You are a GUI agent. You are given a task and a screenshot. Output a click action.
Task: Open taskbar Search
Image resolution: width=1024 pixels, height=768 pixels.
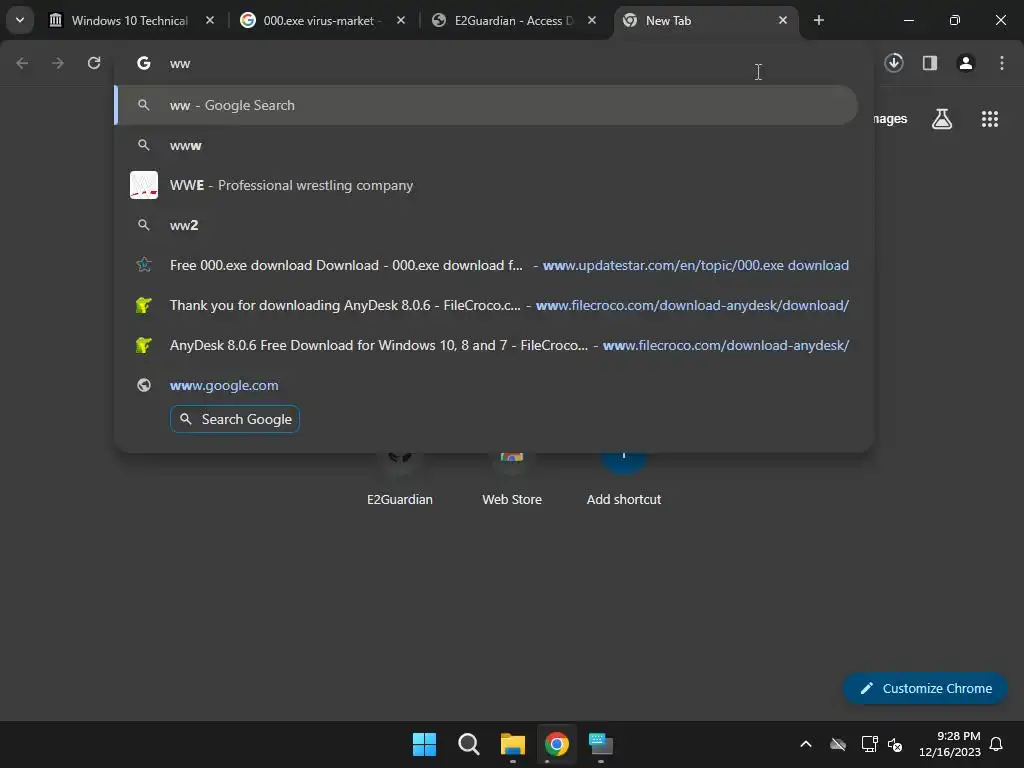(x=469, y=744)
